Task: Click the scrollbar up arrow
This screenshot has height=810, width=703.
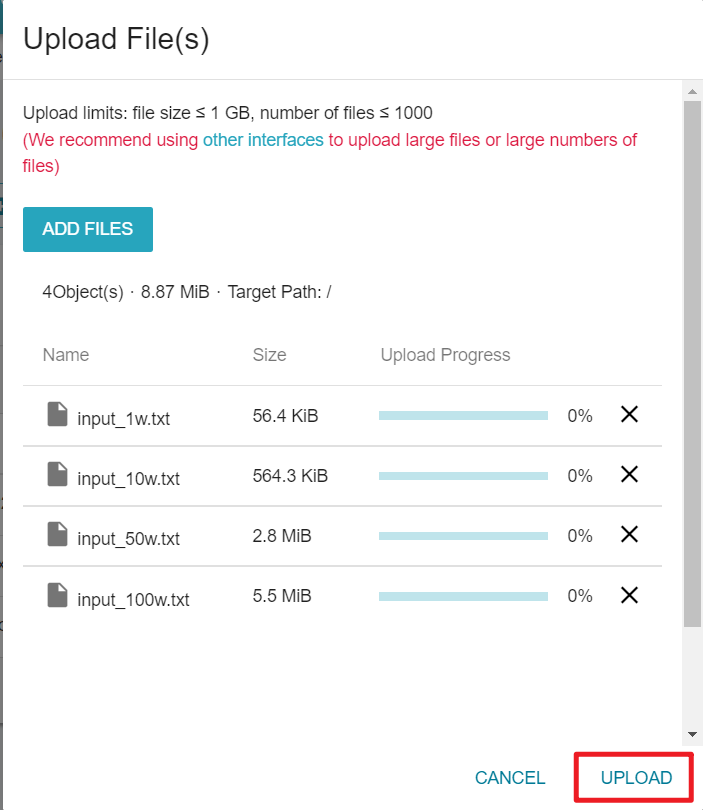Action: (x=692, y=91)
